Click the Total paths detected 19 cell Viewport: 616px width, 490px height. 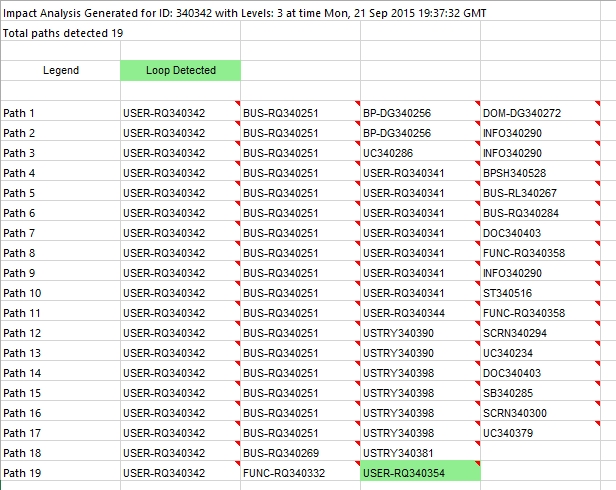(62, 32)
